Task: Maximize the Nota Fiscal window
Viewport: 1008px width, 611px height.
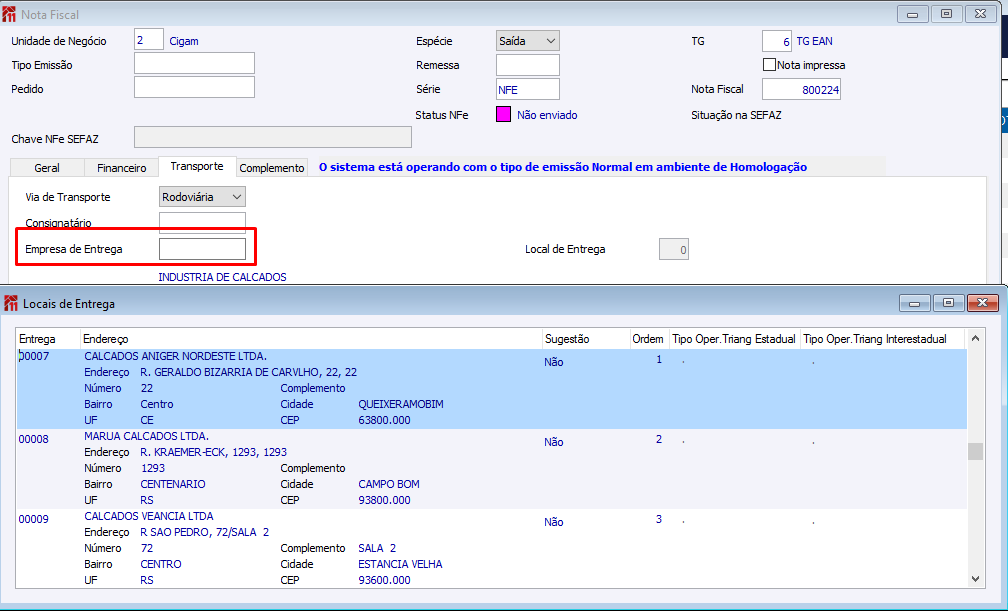Action: (946, 14)
